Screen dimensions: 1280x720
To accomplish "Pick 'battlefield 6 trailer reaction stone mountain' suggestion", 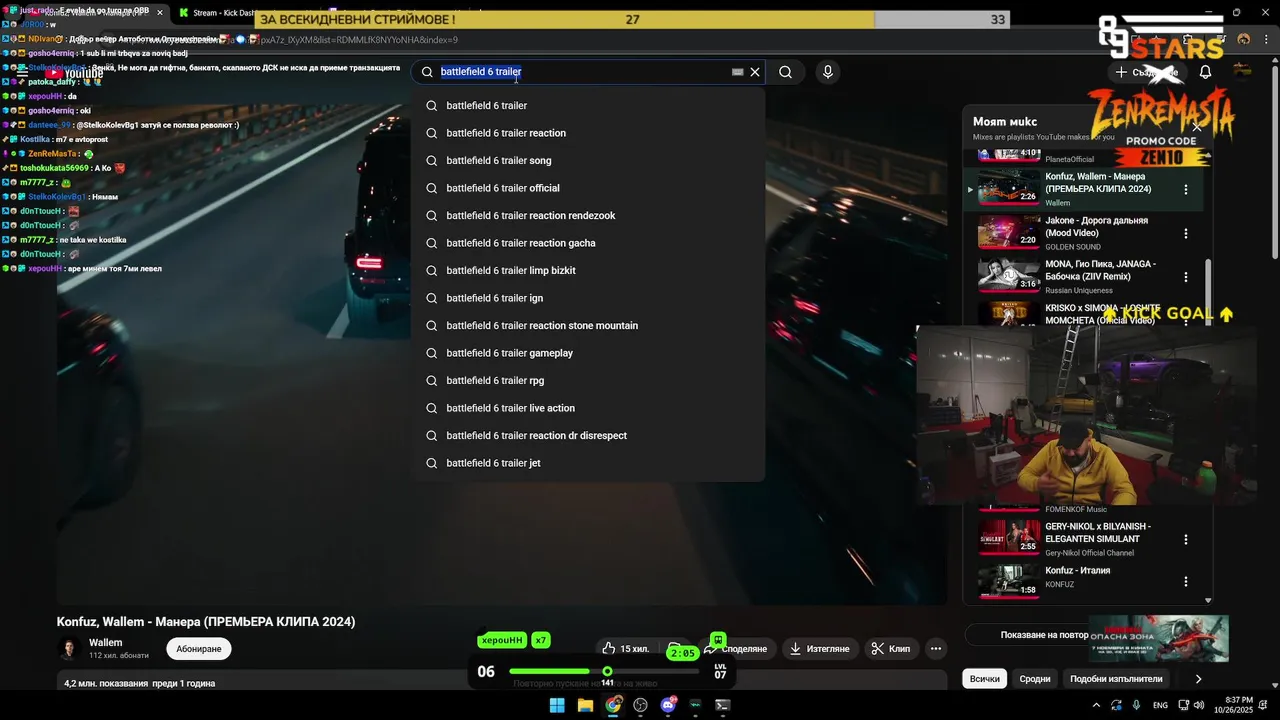I will click(x=588, y=325).
